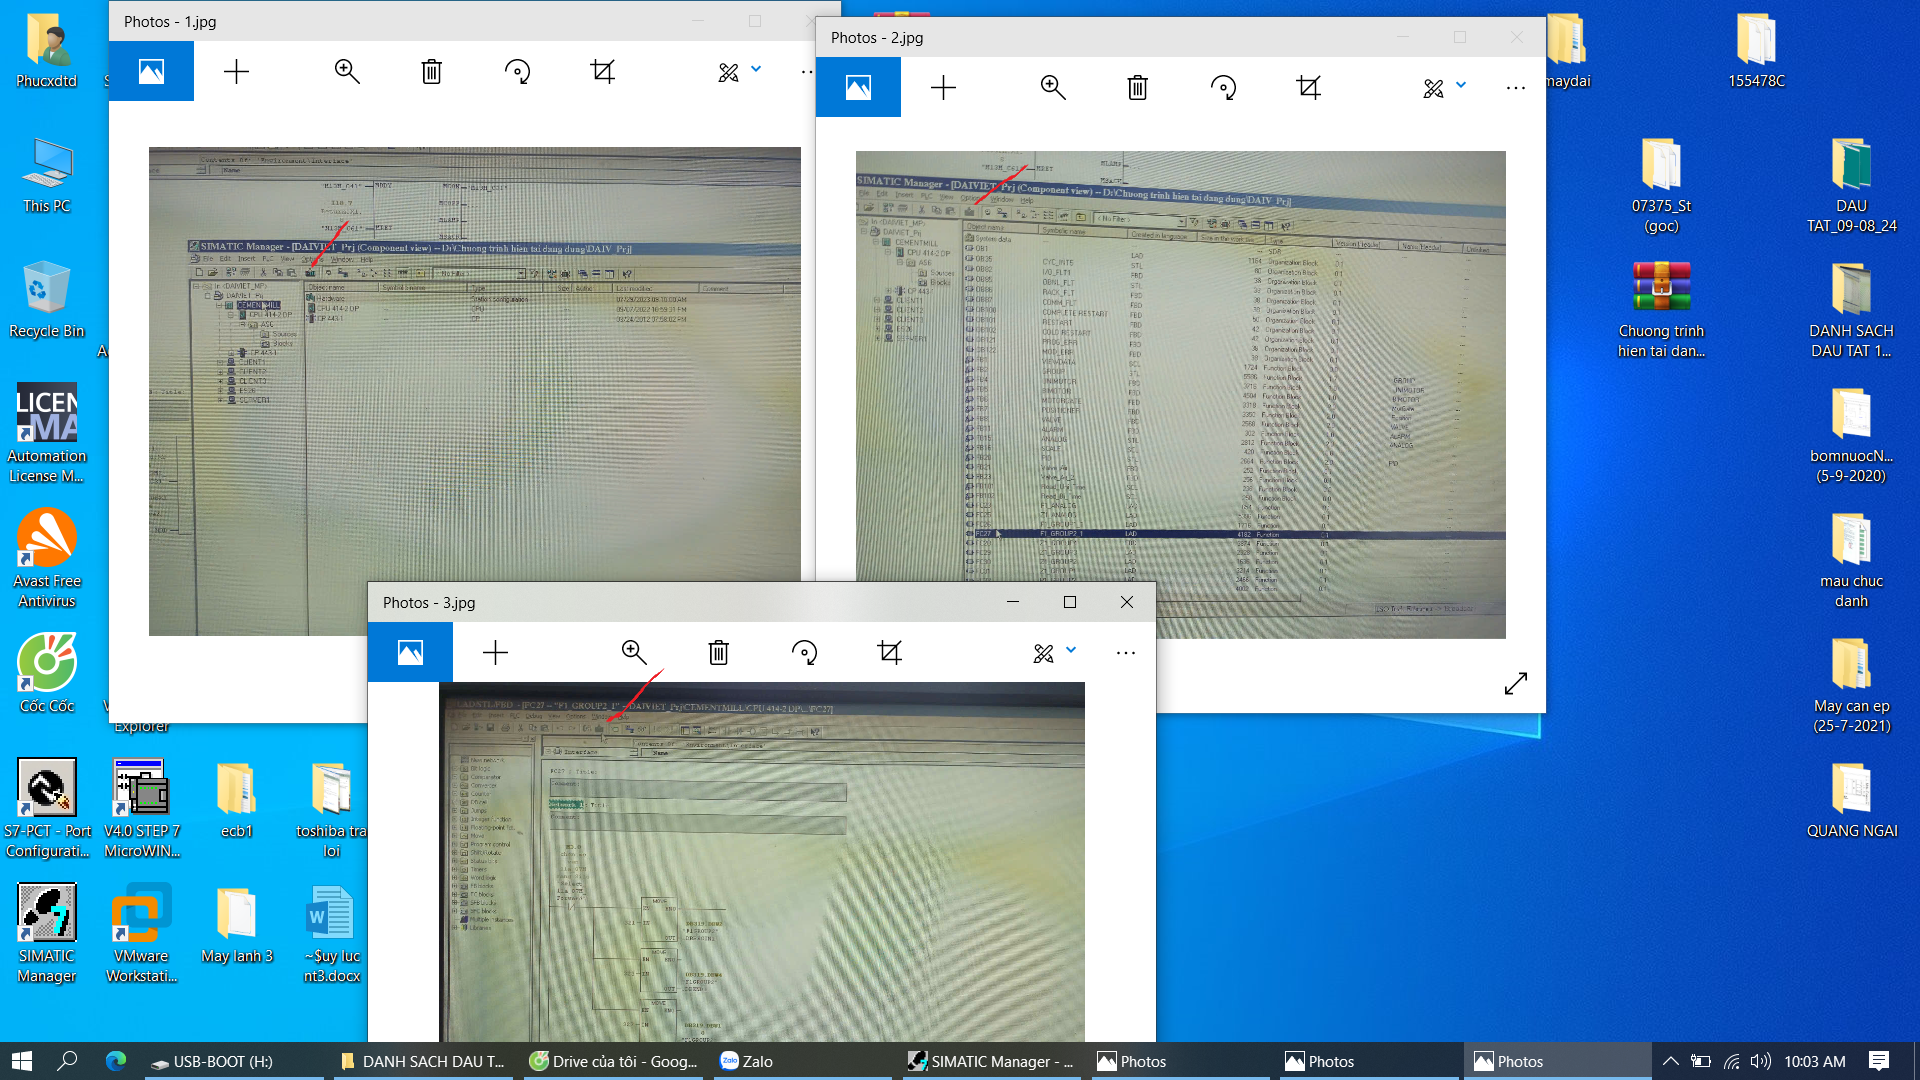Open Edit & Create dropdown in 1.jpg window
Screen dimensions: 1920x1080
(x=740, y=72)
